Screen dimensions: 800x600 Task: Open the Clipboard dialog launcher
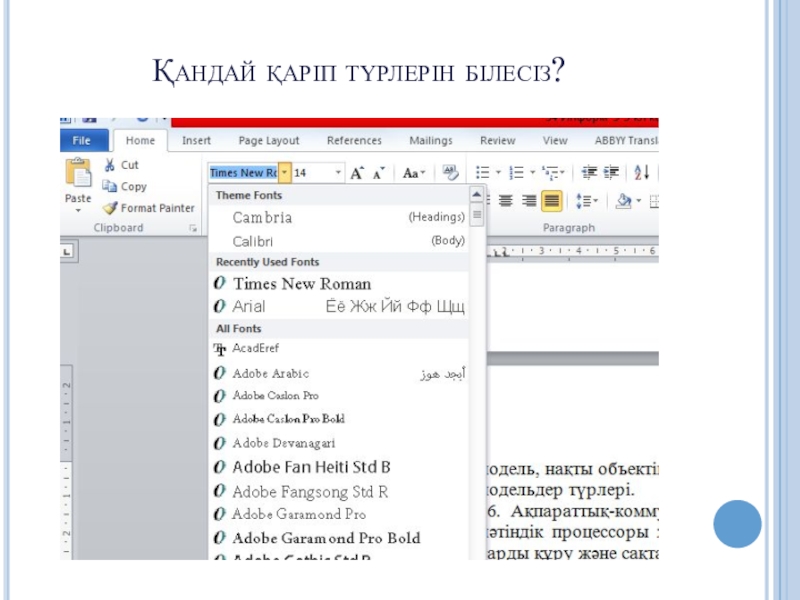[x=193, y=229]
